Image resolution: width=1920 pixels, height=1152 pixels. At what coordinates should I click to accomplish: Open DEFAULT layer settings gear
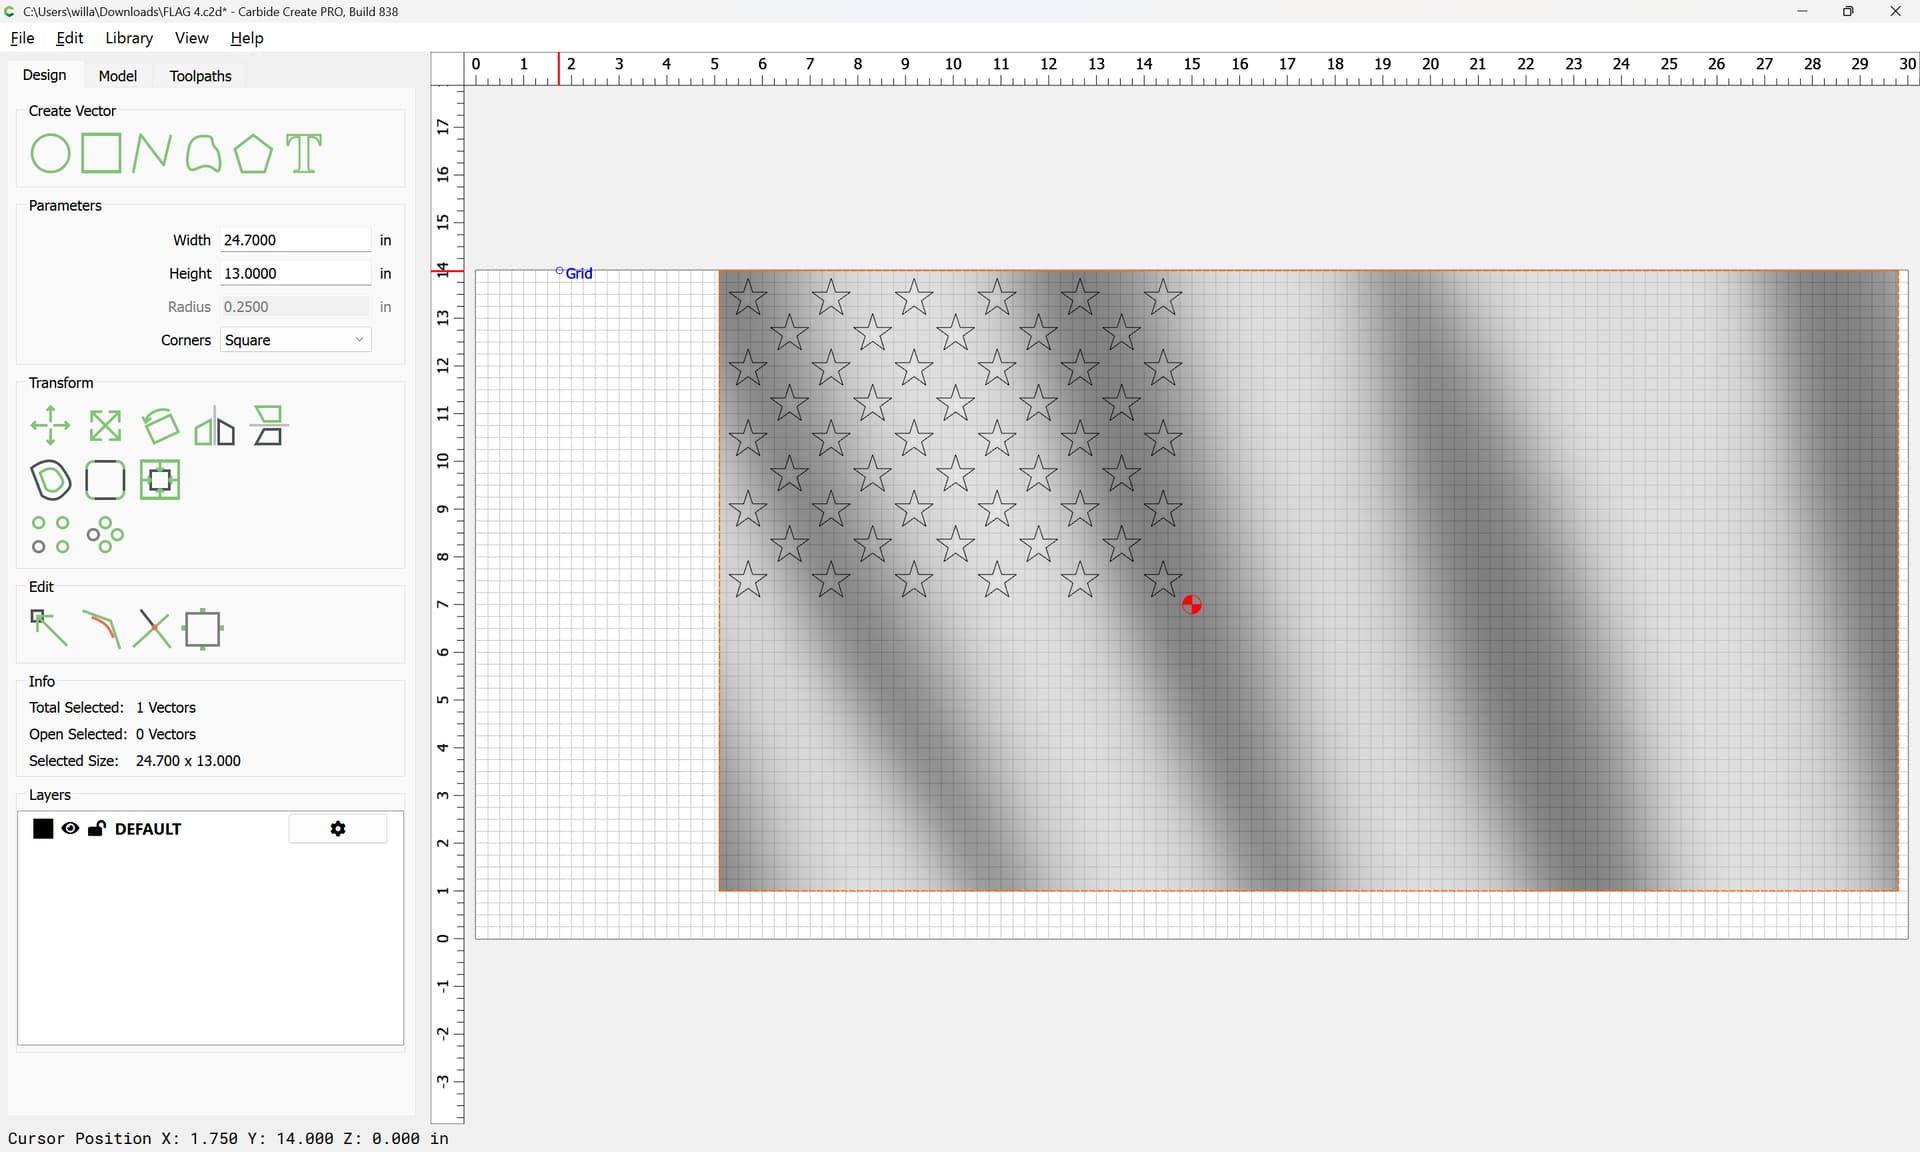tap(338, 829)
